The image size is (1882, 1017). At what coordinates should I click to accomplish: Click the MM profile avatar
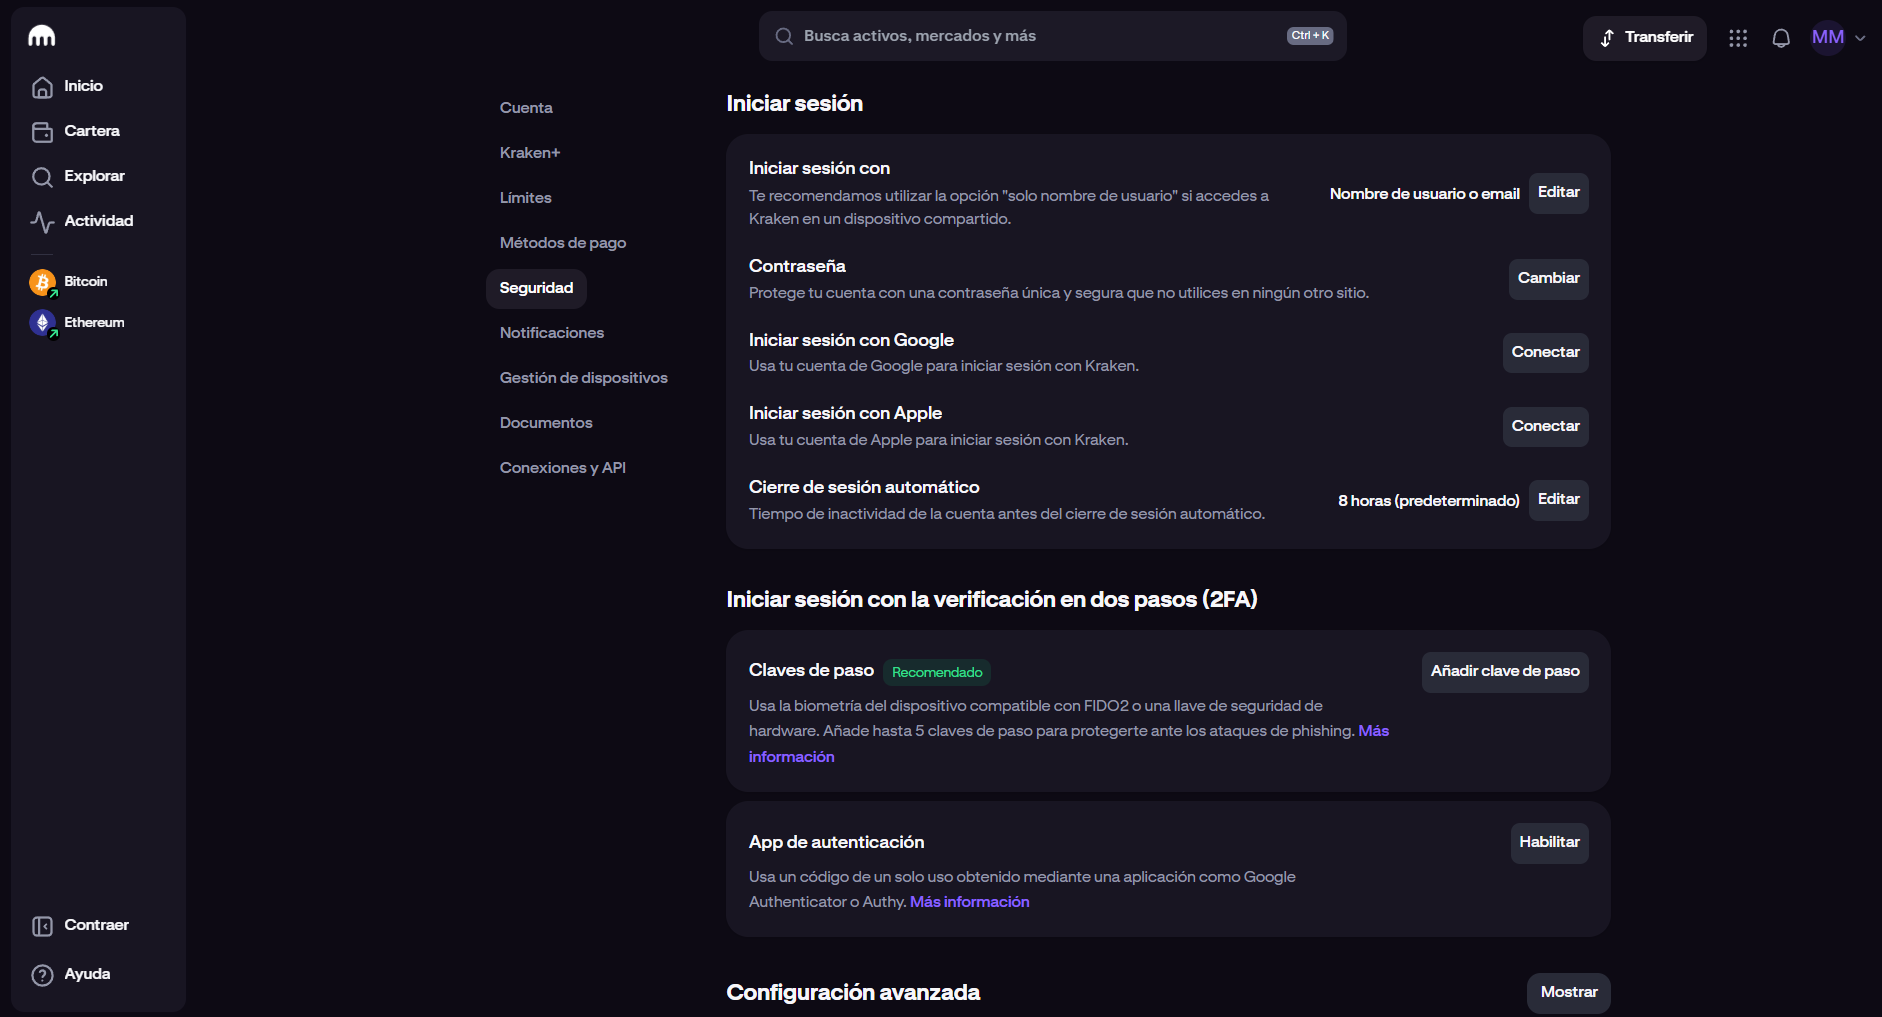pyautogui.click(x=1828, y=37)
